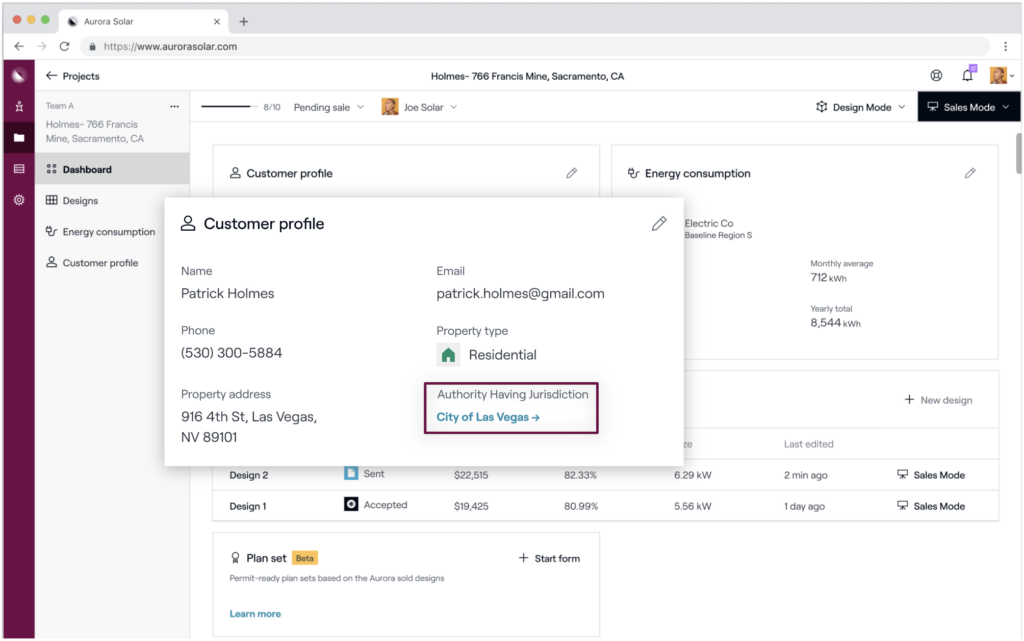Open the Team A three-dots menu
Screen dimensions: 1024x641
[x=174, y=106]
